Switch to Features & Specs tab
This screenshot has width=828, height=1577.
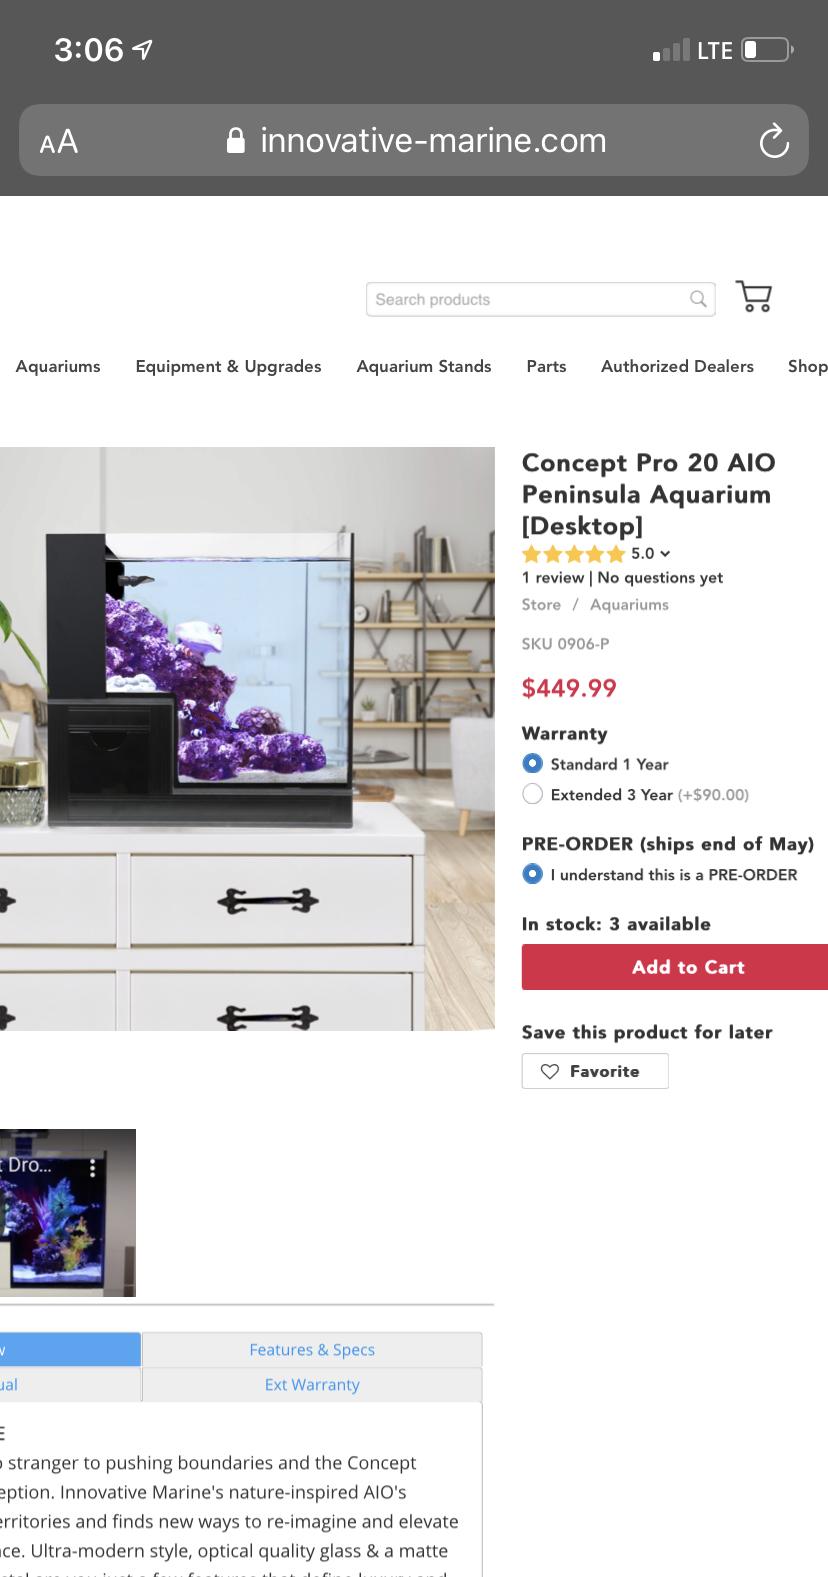click(312, 1349)
